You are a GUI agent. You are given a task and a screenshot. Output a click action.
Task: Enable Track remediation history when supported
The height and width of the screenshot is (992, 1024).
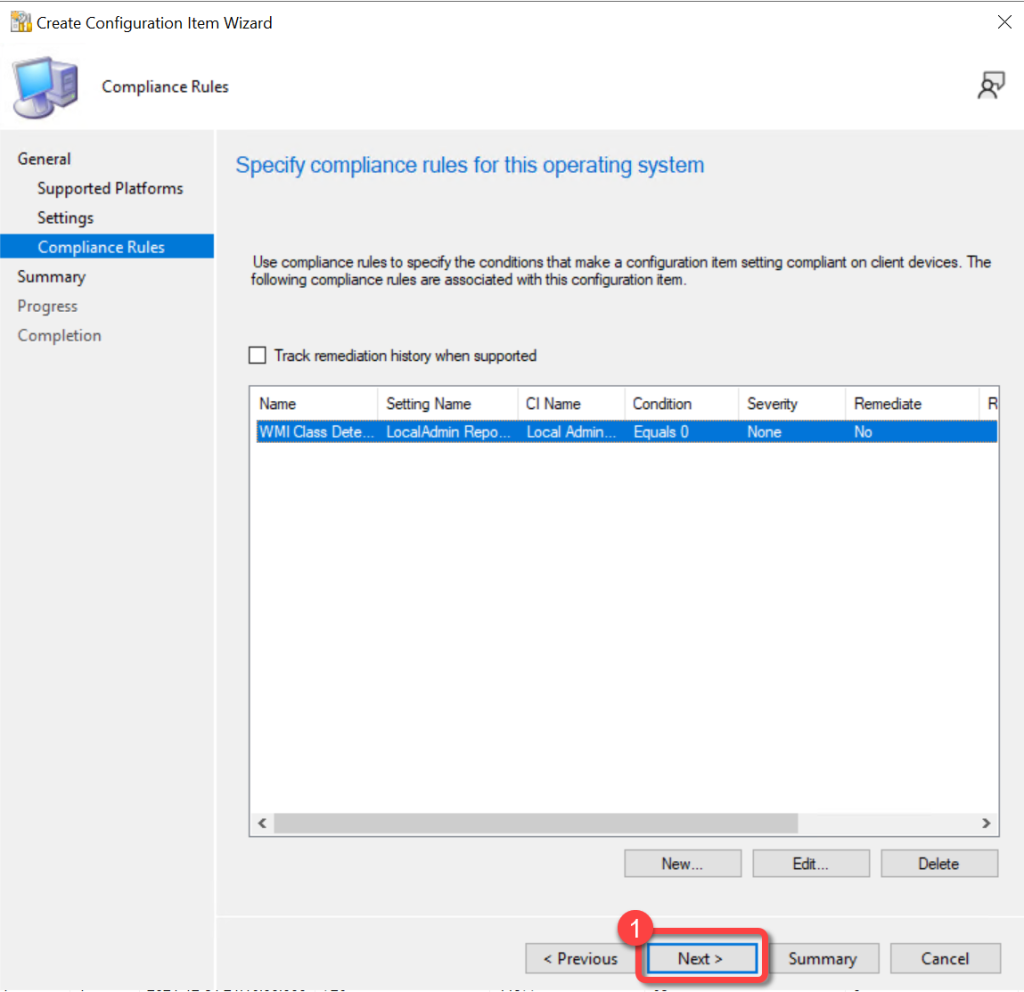(x=258, y=356)
